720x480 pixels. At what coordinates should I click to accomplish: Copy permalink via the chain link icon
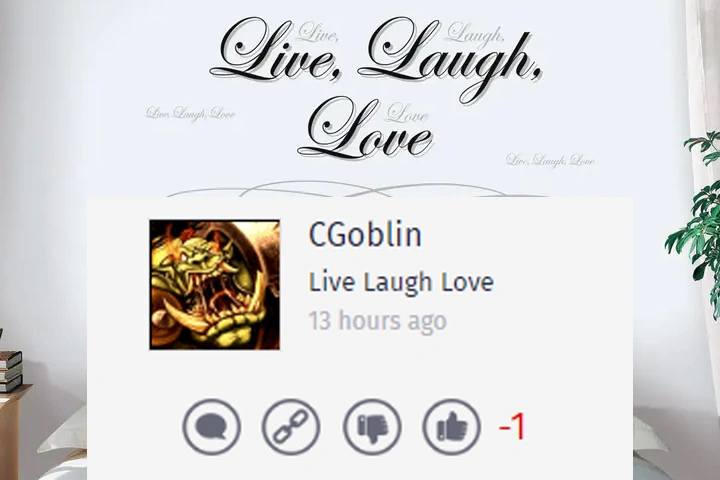click(291, 427)
